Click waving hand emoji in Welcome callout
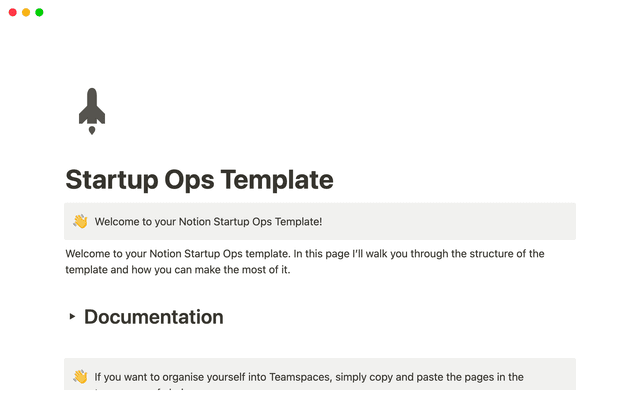Image resolution: width=640 pixels, height=400 pixels. click(x=80, y=221)
